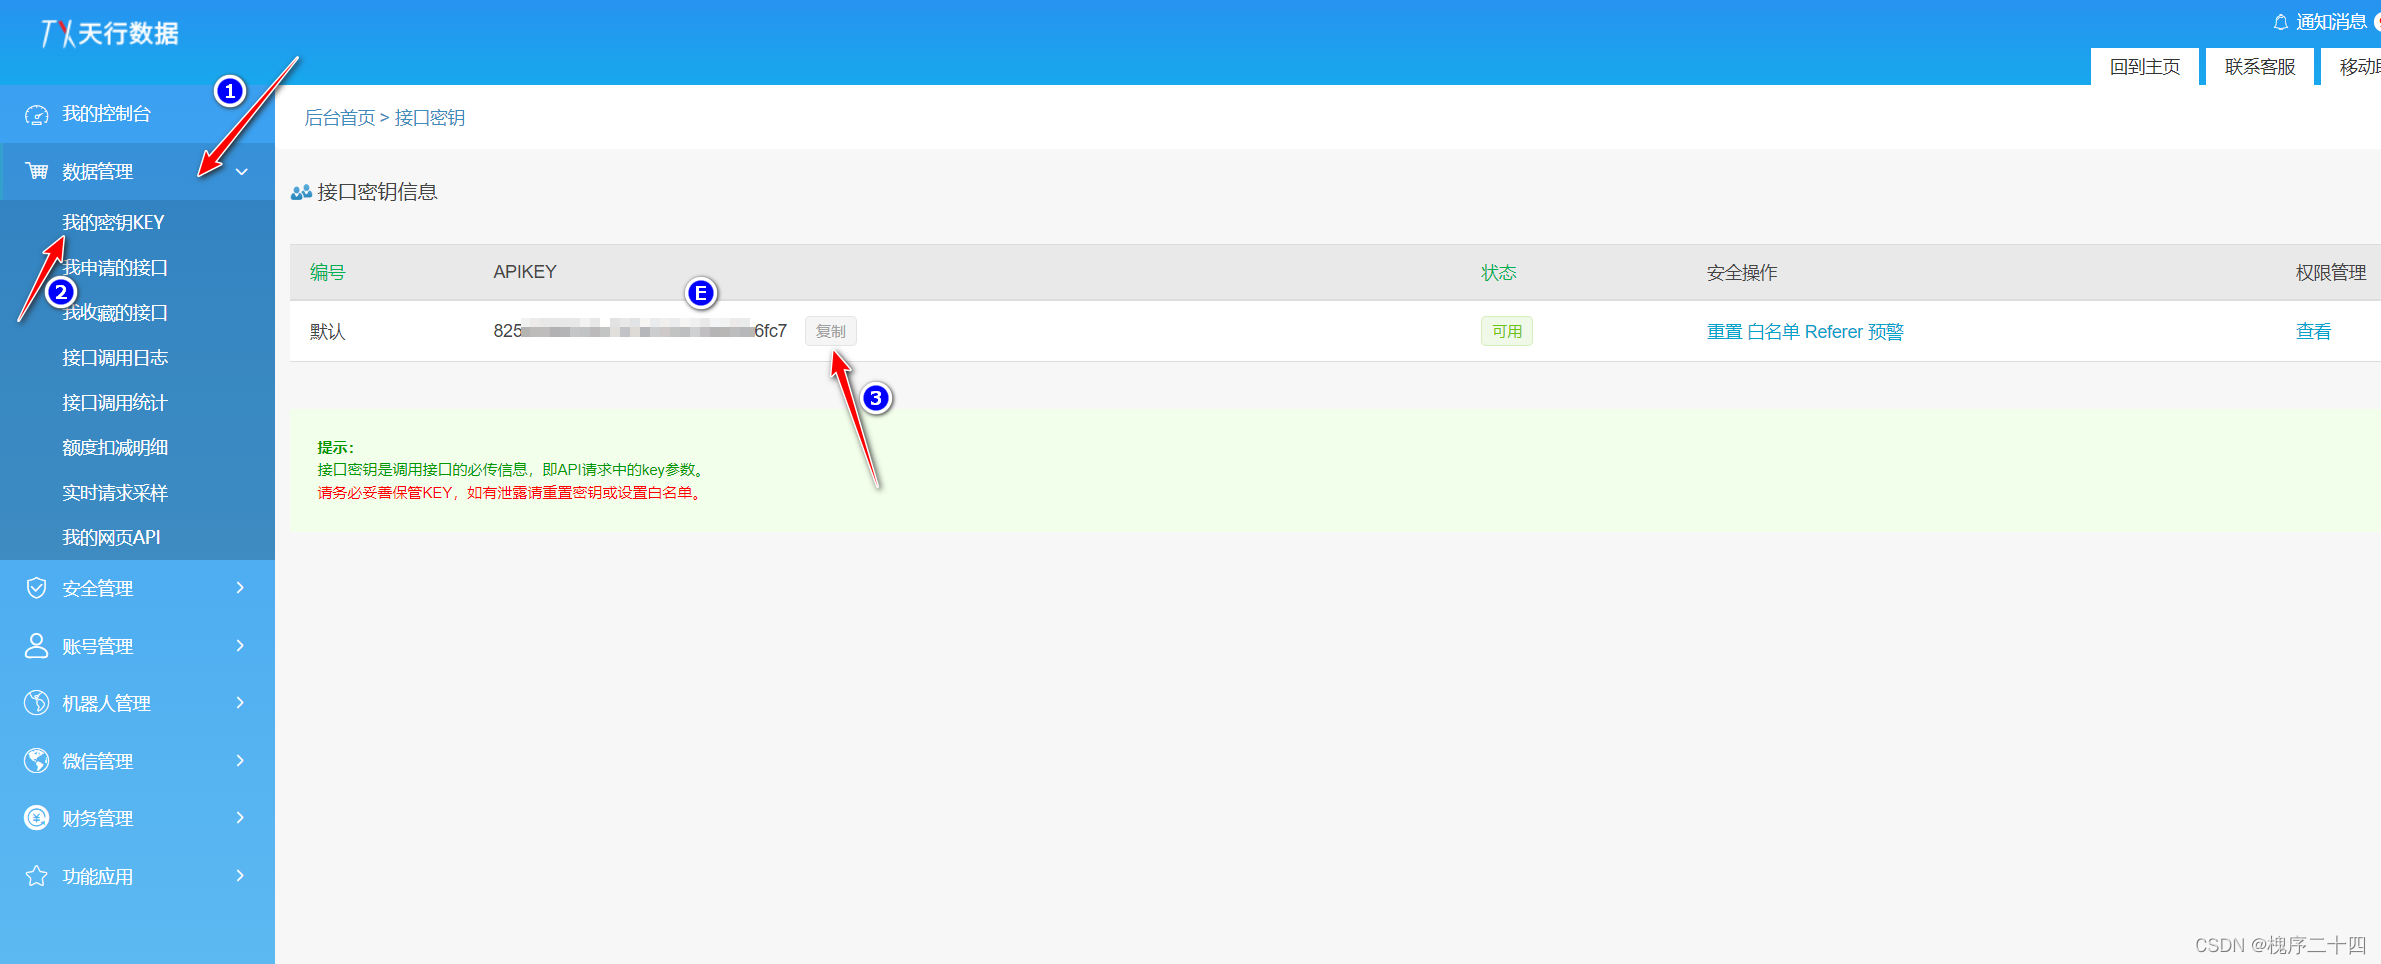The image size is (2381, 964).
Task: Click the shield icon for 安全管理
Action: click(x=36, y=588)
